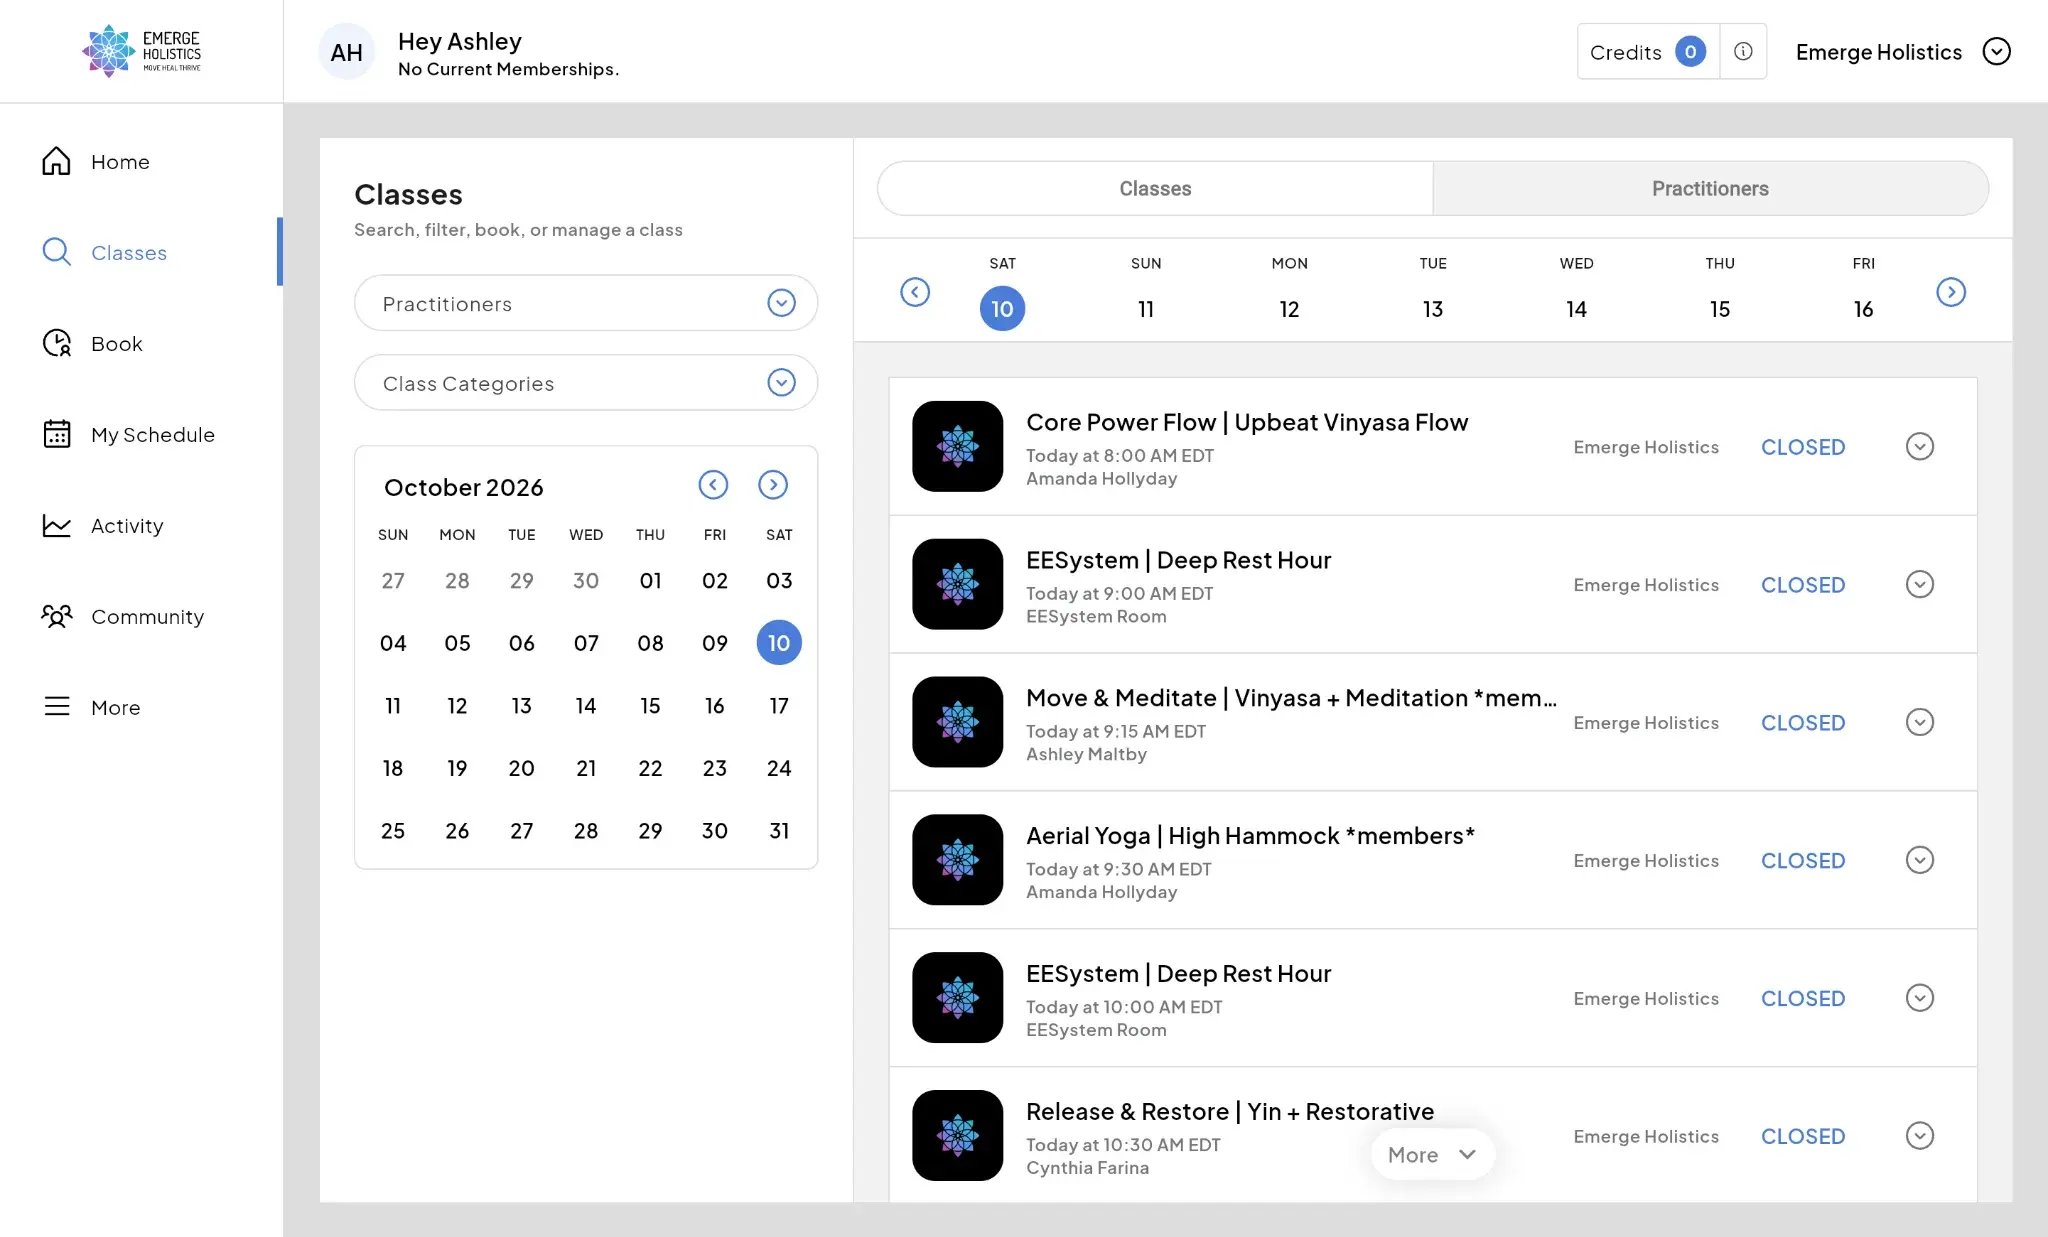The width and height of the screenshot is (2048, 1237).
Task: Select Friday 16 in week strip
Action: pos(1863,309)
